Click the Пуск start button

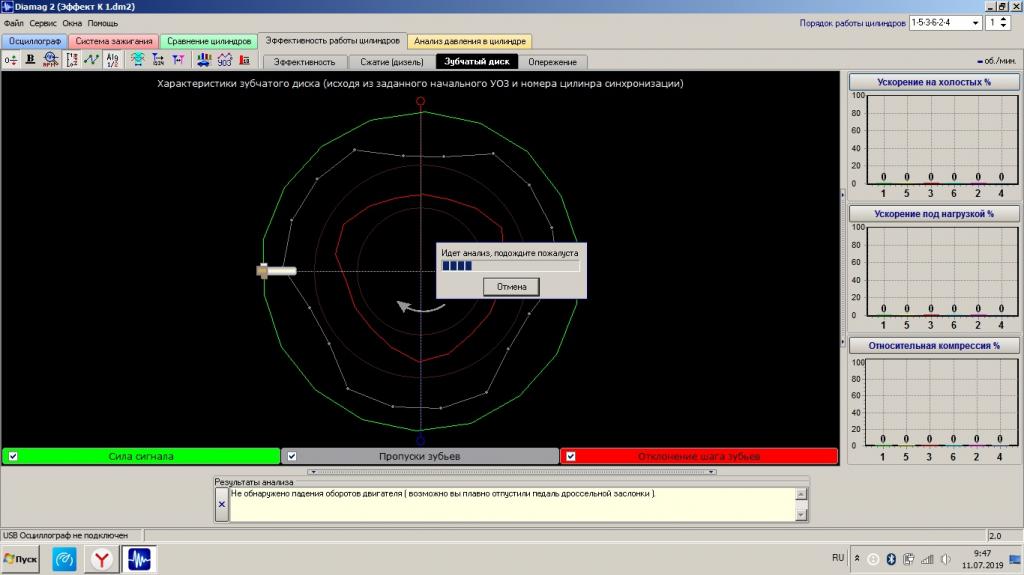[x=21, y=559]
